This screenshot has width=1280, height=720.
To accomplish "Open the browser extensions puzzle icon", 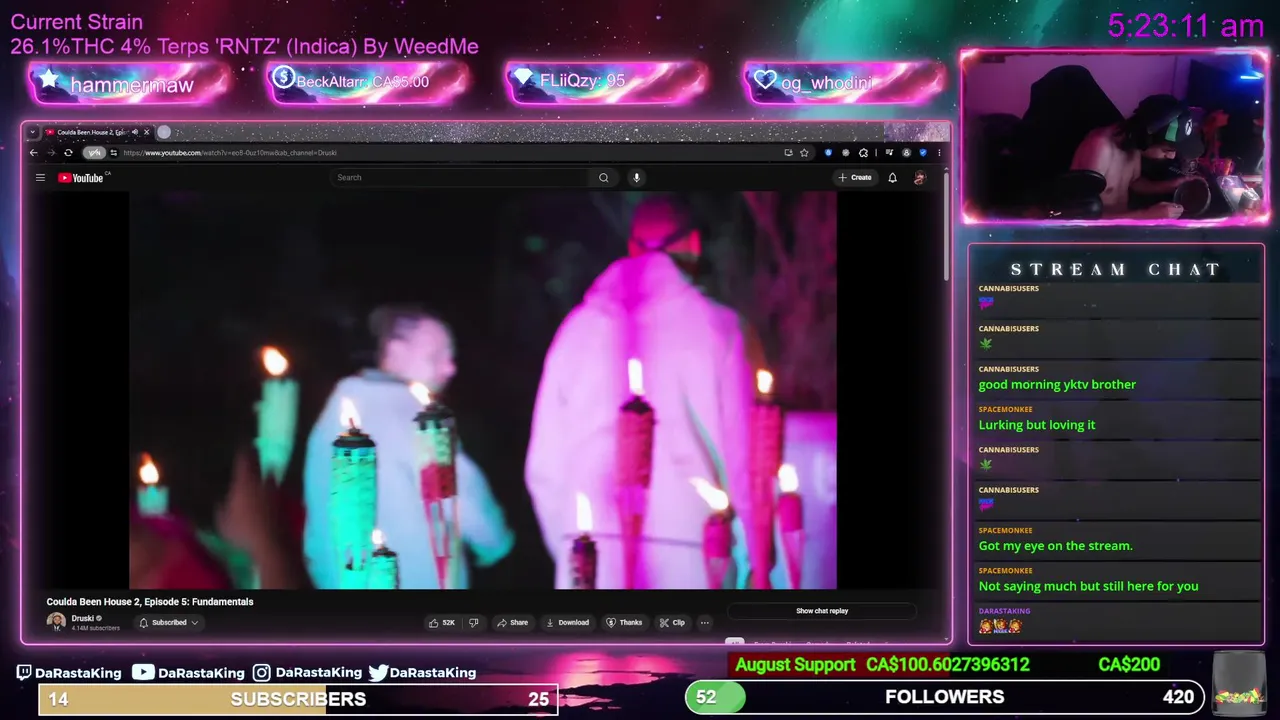I will 863,153.
